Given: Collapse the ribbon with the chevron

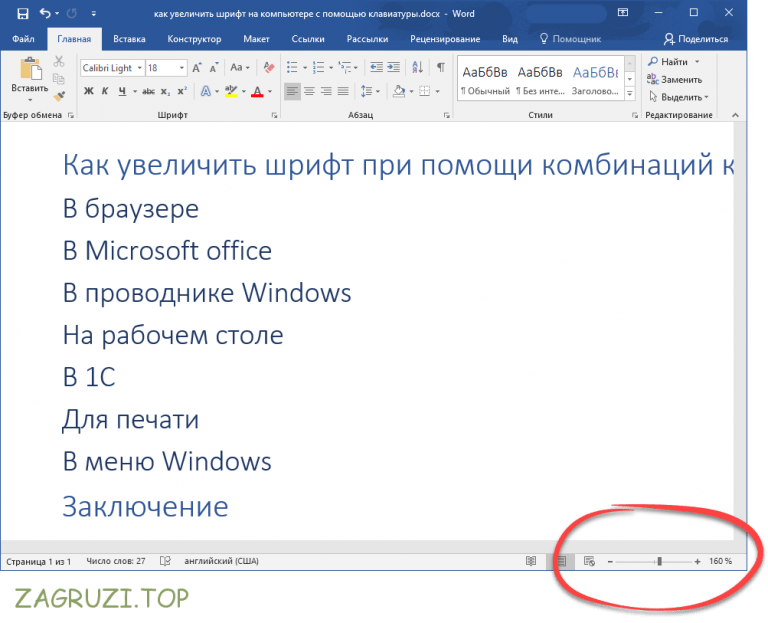Looking at the screenshot, I should click(735, 115).
